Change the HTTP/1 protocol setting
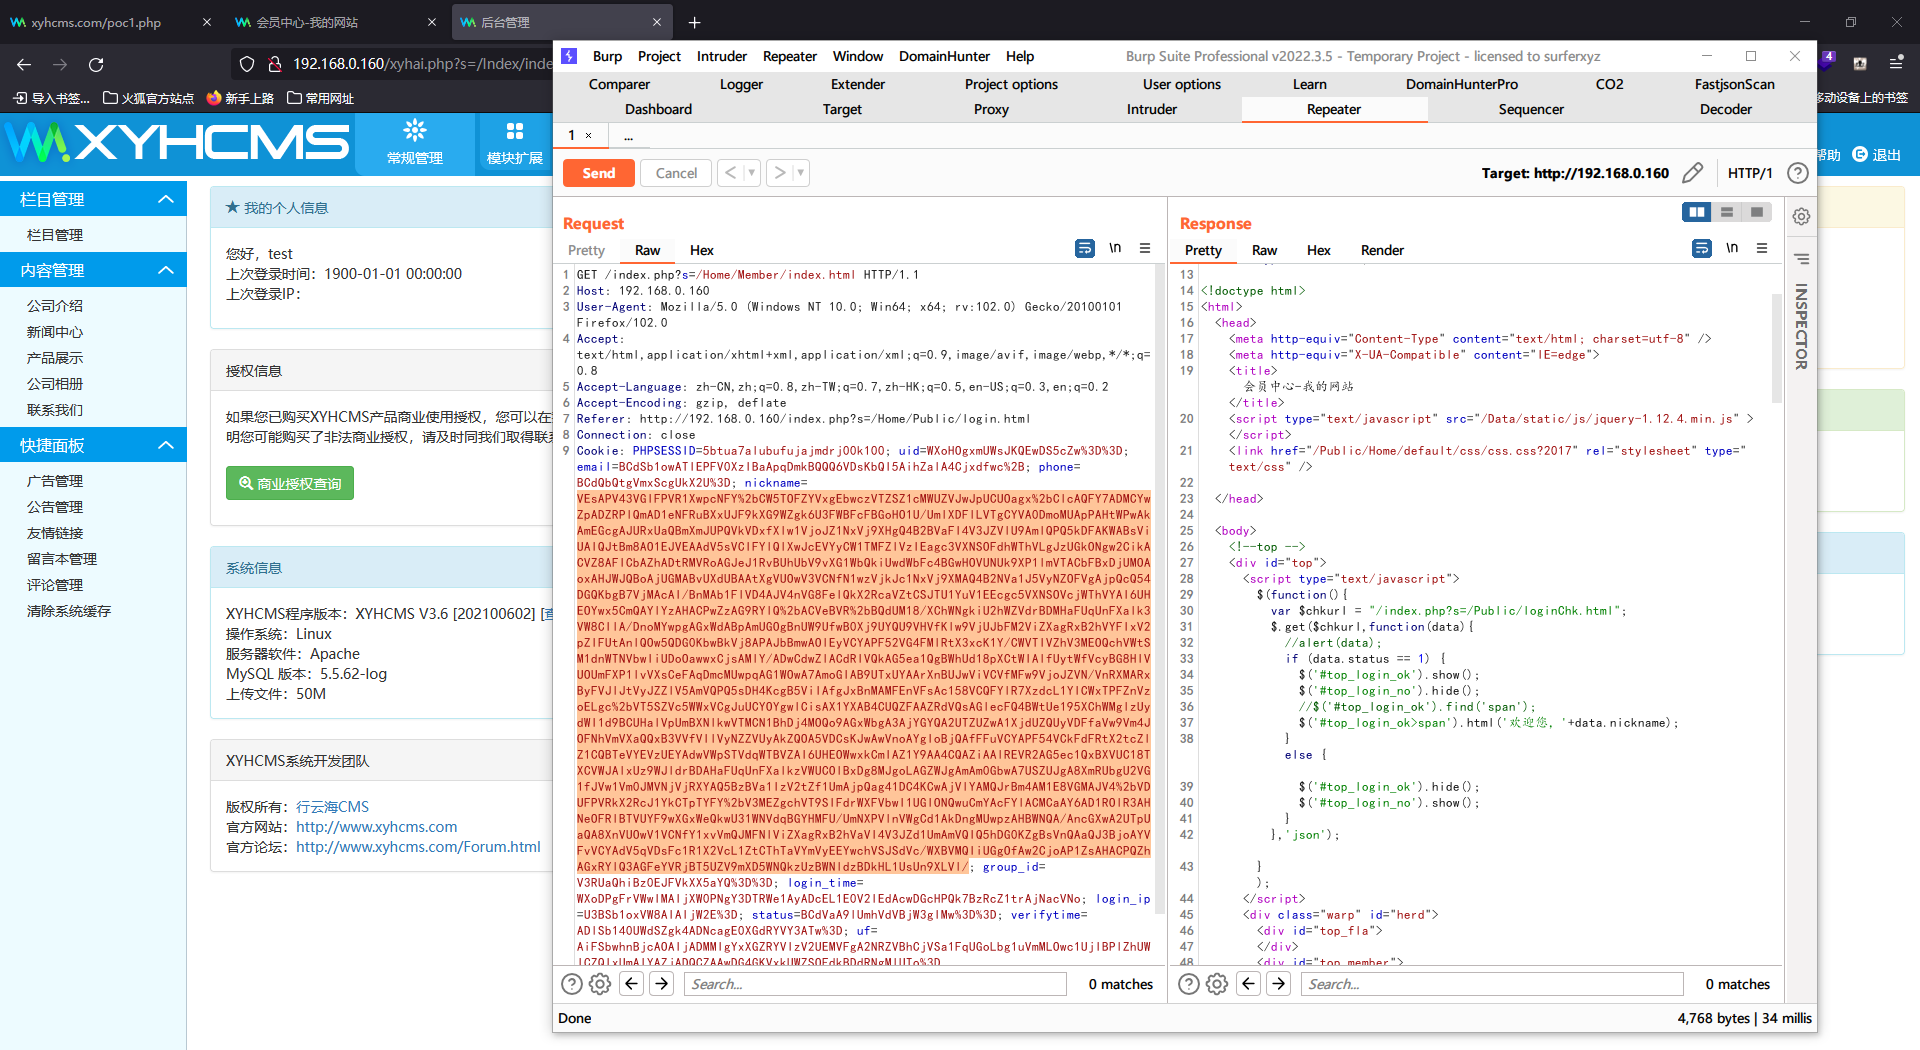1920x1050 pixels. click(1750, 173)
